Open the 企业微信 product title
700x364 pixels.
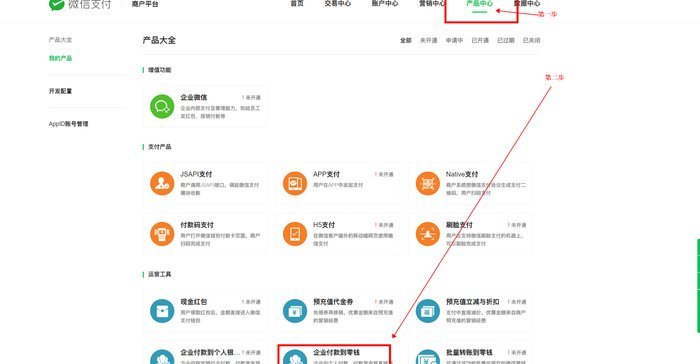coord(194,97)
